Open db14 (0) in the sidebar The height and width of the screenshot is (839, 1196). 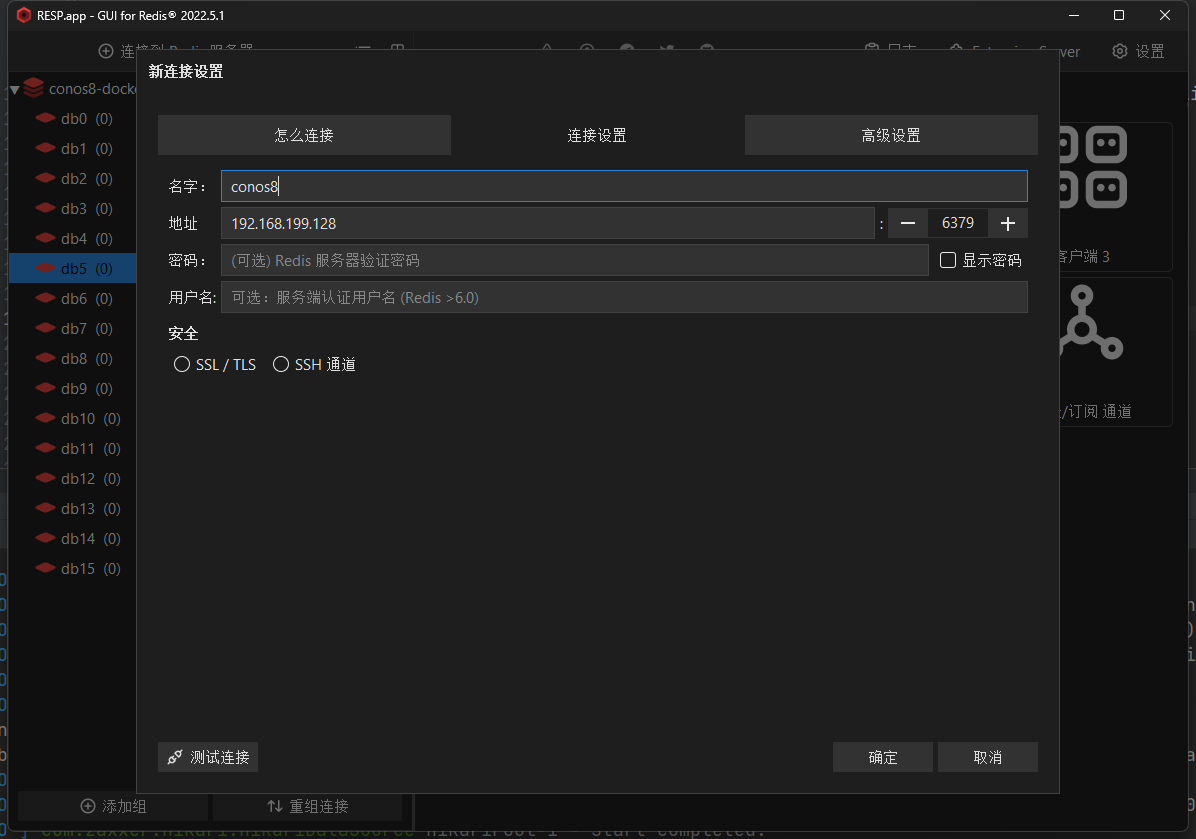point(72,538)
